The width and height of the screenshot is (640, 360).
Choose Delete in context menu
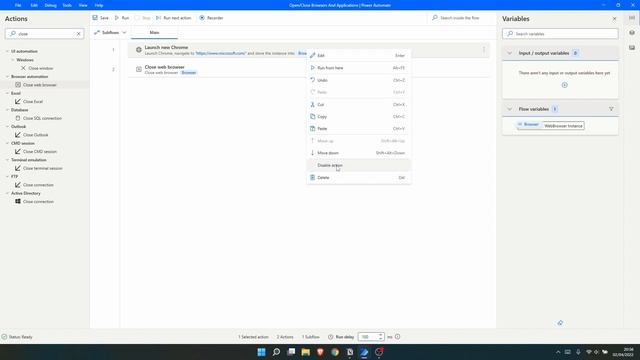(x=359, y=178)
